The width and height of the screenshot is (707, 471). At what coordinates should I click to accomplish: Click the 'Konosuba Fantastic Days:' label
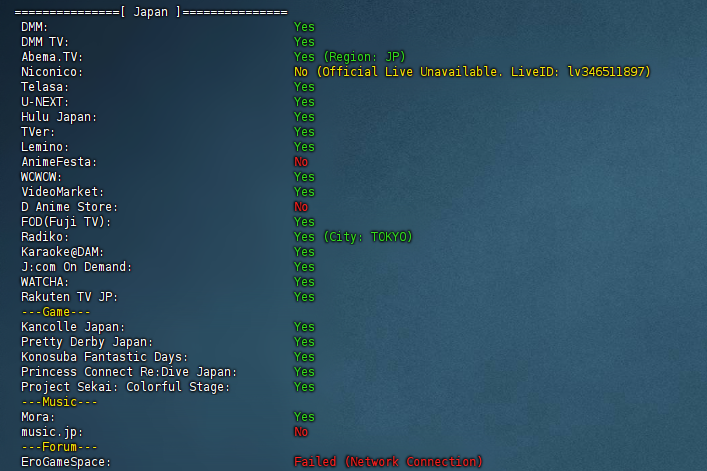point(104,357)
